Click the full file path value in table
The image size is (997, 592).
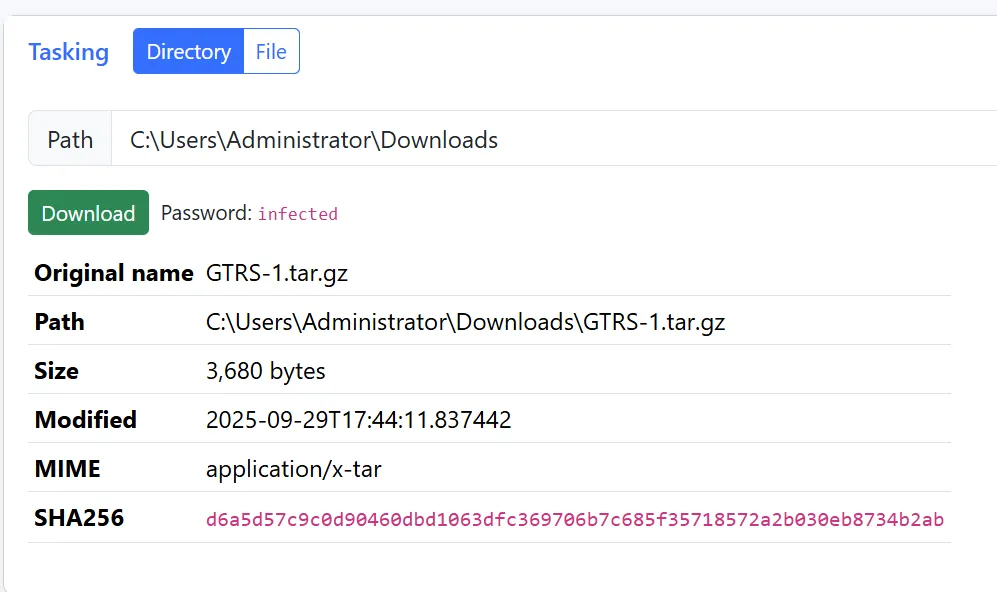[465, 322]
